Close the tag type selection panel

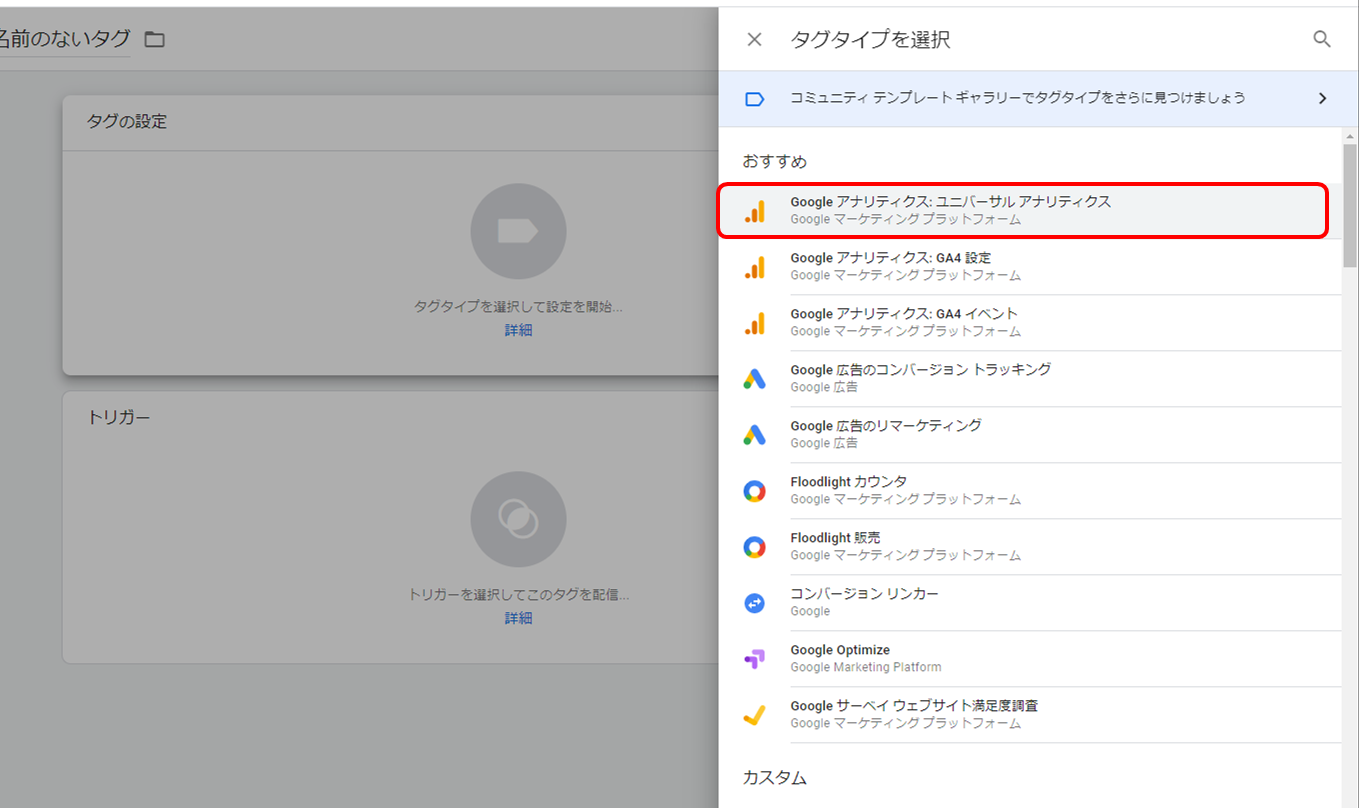[754, 39]
